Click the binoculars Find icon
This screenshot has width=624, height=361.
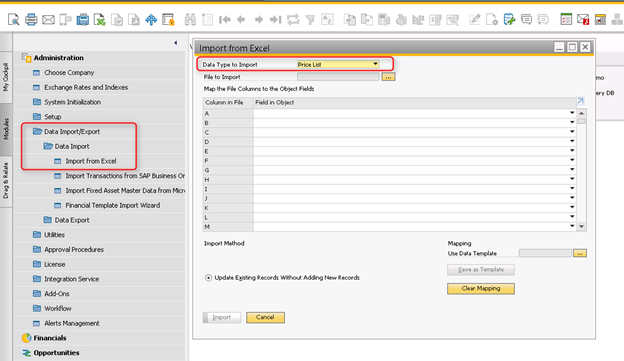pyautogui.click(x=190, y=19)
